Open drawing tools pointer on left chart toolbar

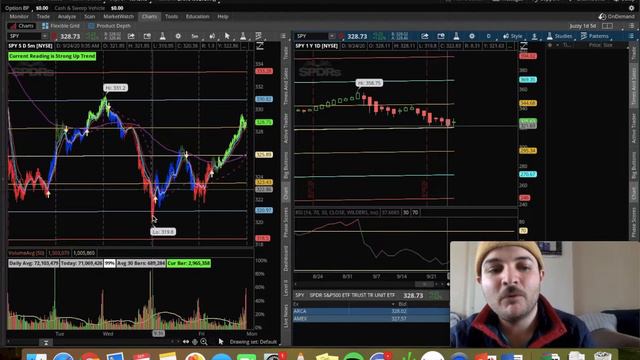point(227,36)
